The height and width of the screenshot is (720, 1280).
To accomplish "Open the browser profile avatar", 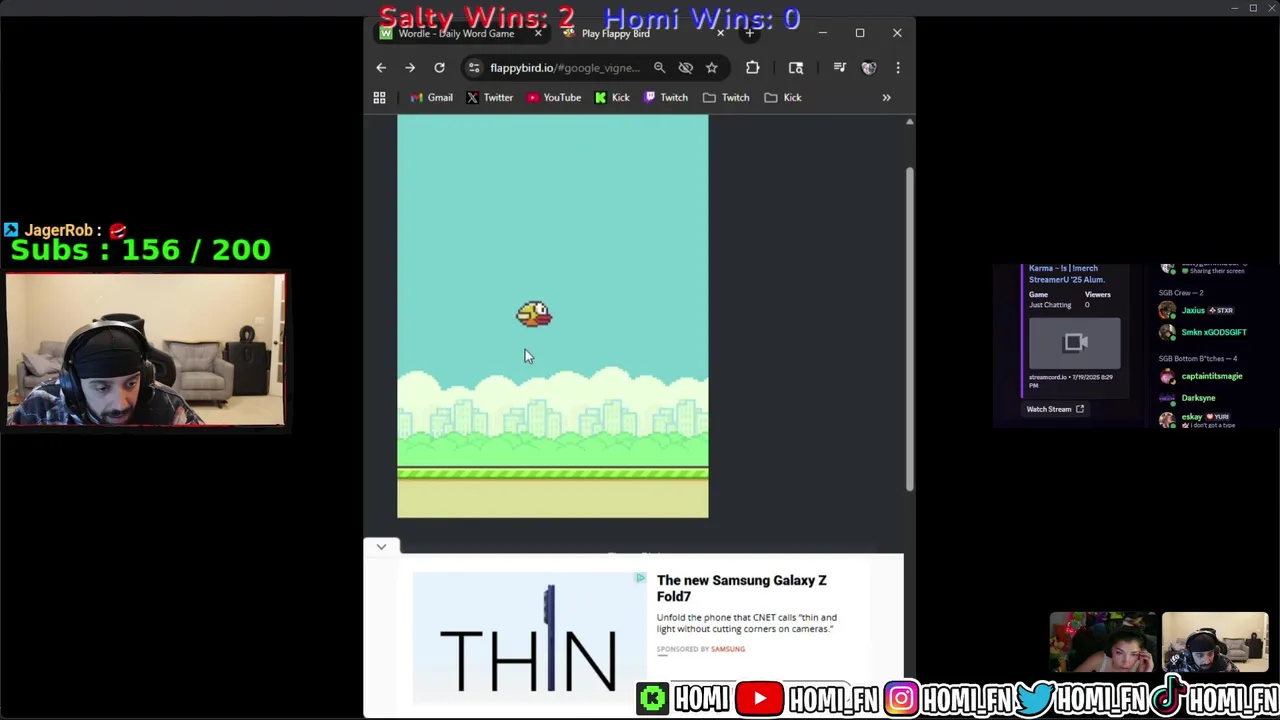I will (869, 68).
